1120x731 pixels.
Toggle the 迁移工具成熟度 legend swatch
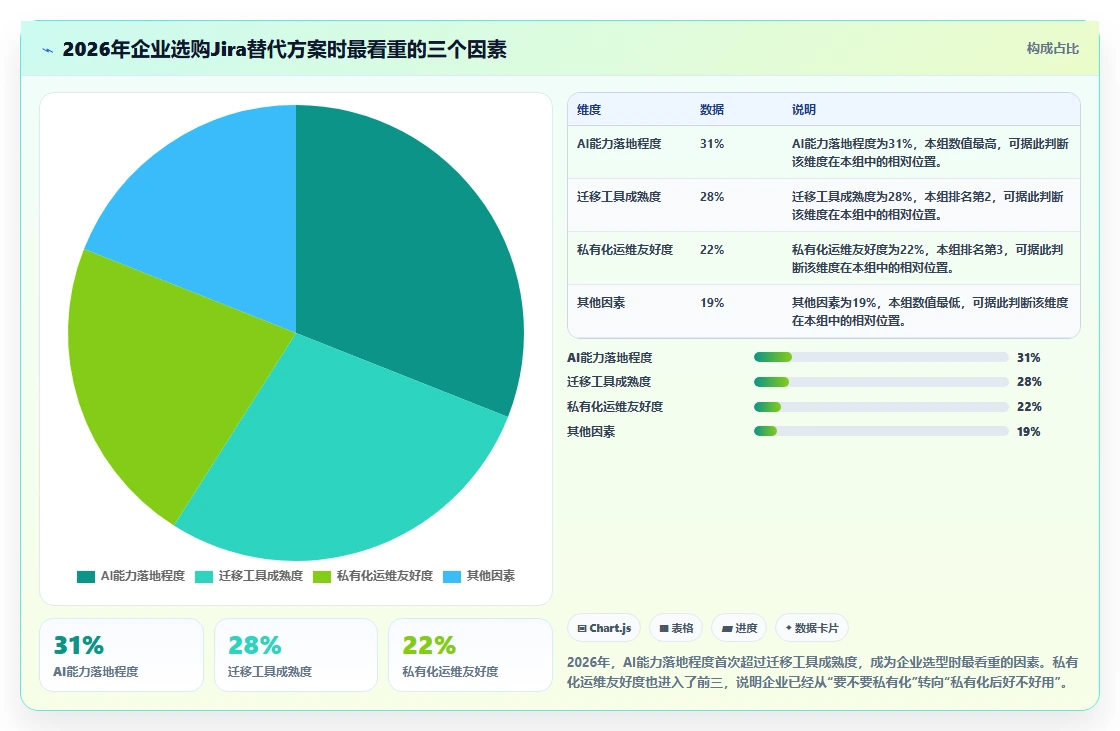coord(204,577)
